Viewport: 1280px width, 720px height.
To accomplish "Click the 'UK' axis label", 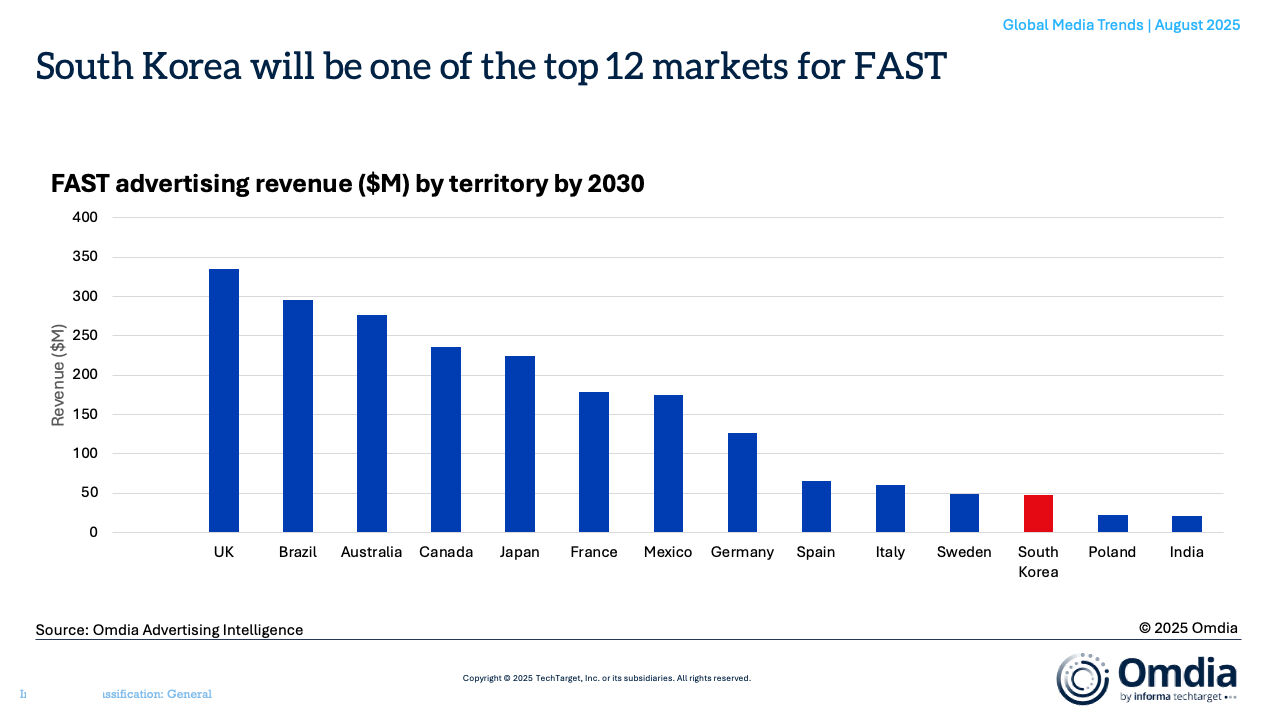I will pyautogui.click(x=224, y=552).
